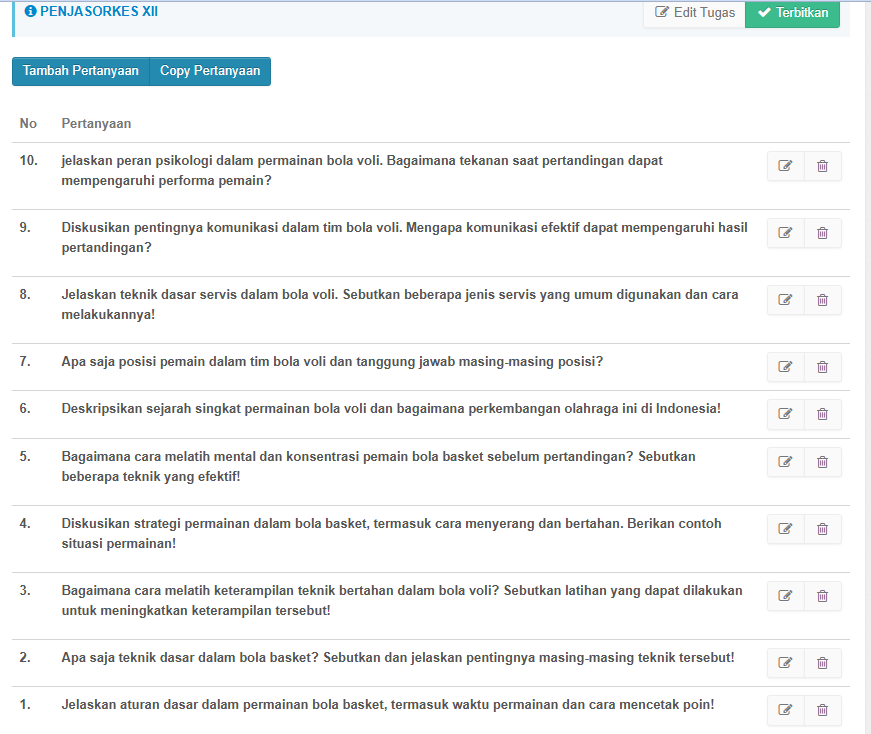Publish task with green Terbitkan button
The image size is (871, 734).
tap(792, 13)
